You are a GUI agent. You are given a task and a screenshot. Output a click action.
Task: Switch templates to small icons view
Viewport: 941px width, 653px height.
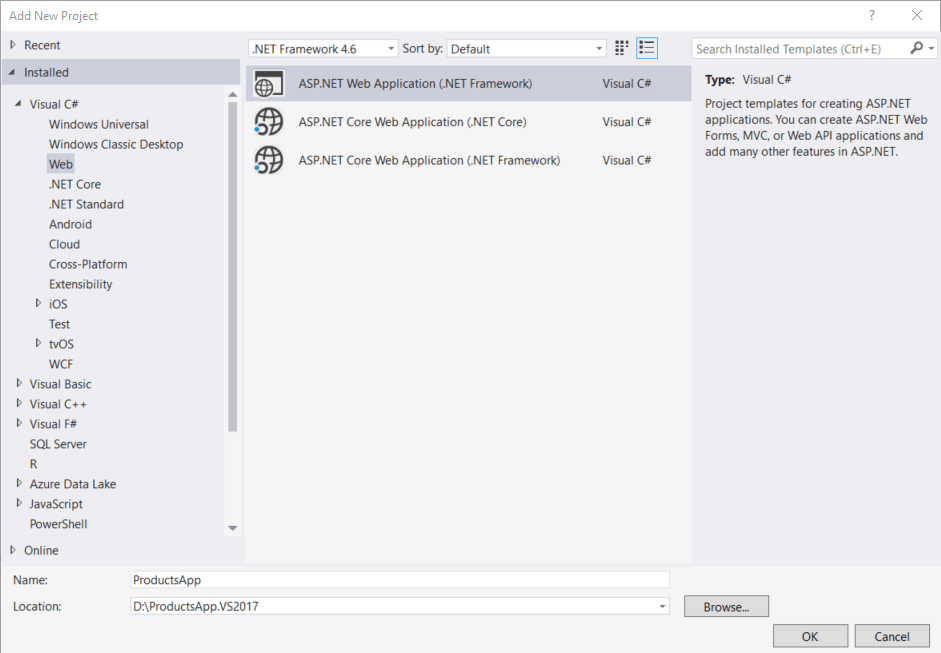tap(646, 47)
